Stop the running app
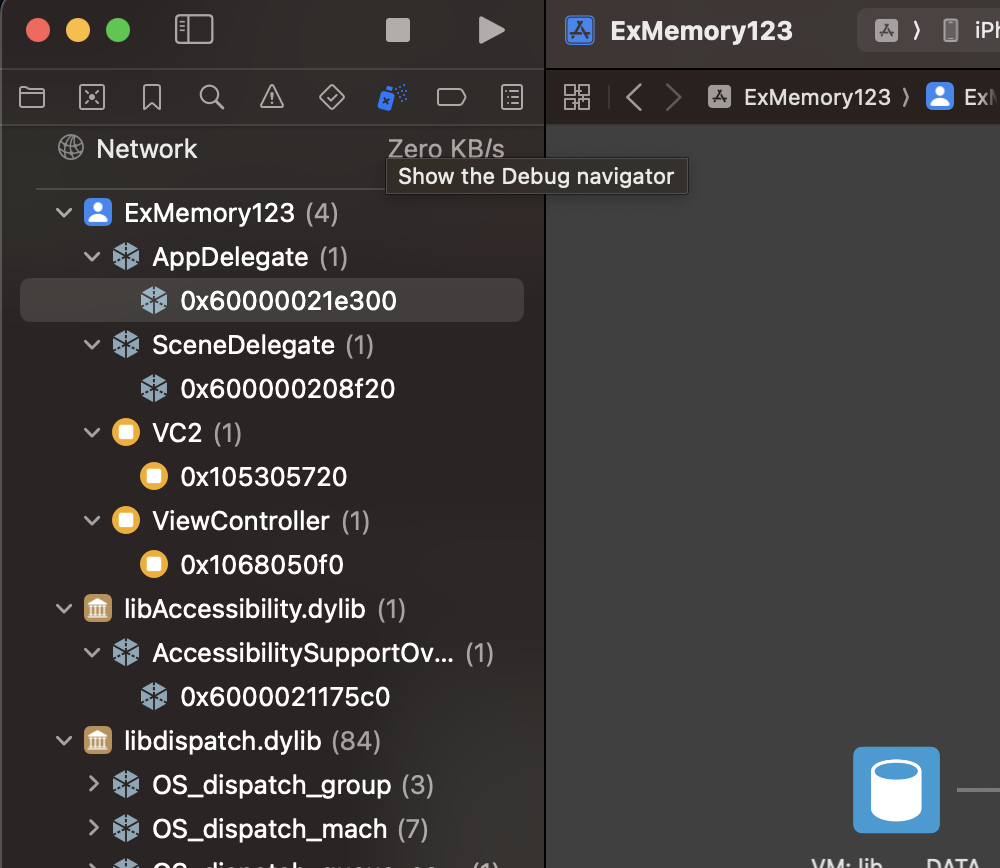The height and width of the screenshot is (868, 1000). click(x=398, y=30)
